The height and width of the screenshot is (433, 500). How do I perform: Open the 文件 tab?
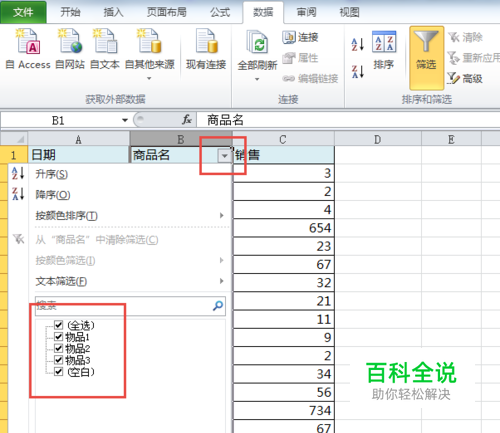point(23,12)
